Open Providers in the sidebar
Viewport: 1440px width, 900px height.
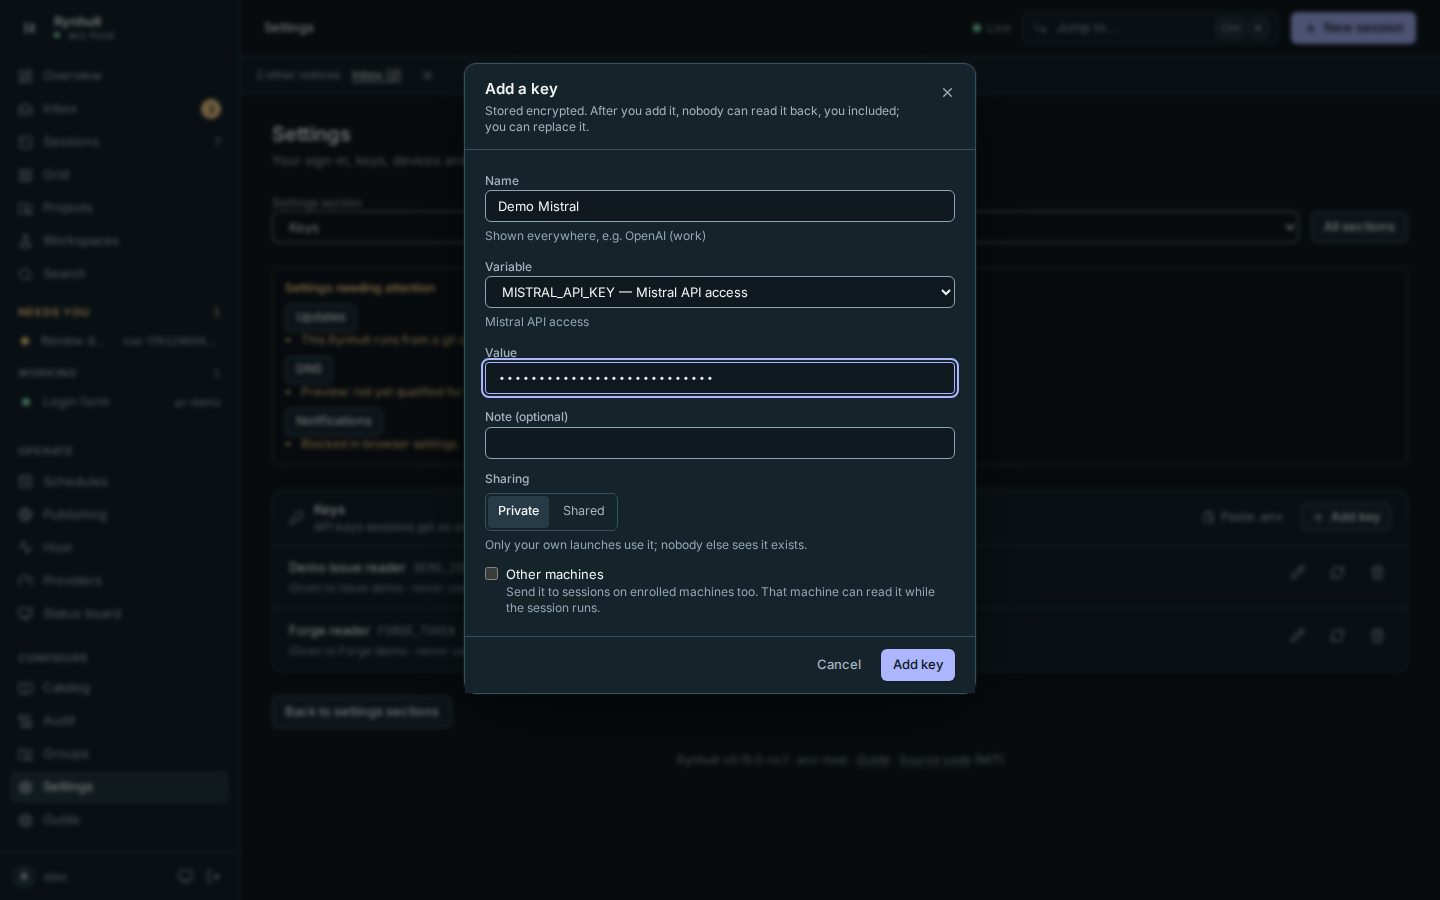click(x=120, y=581)
